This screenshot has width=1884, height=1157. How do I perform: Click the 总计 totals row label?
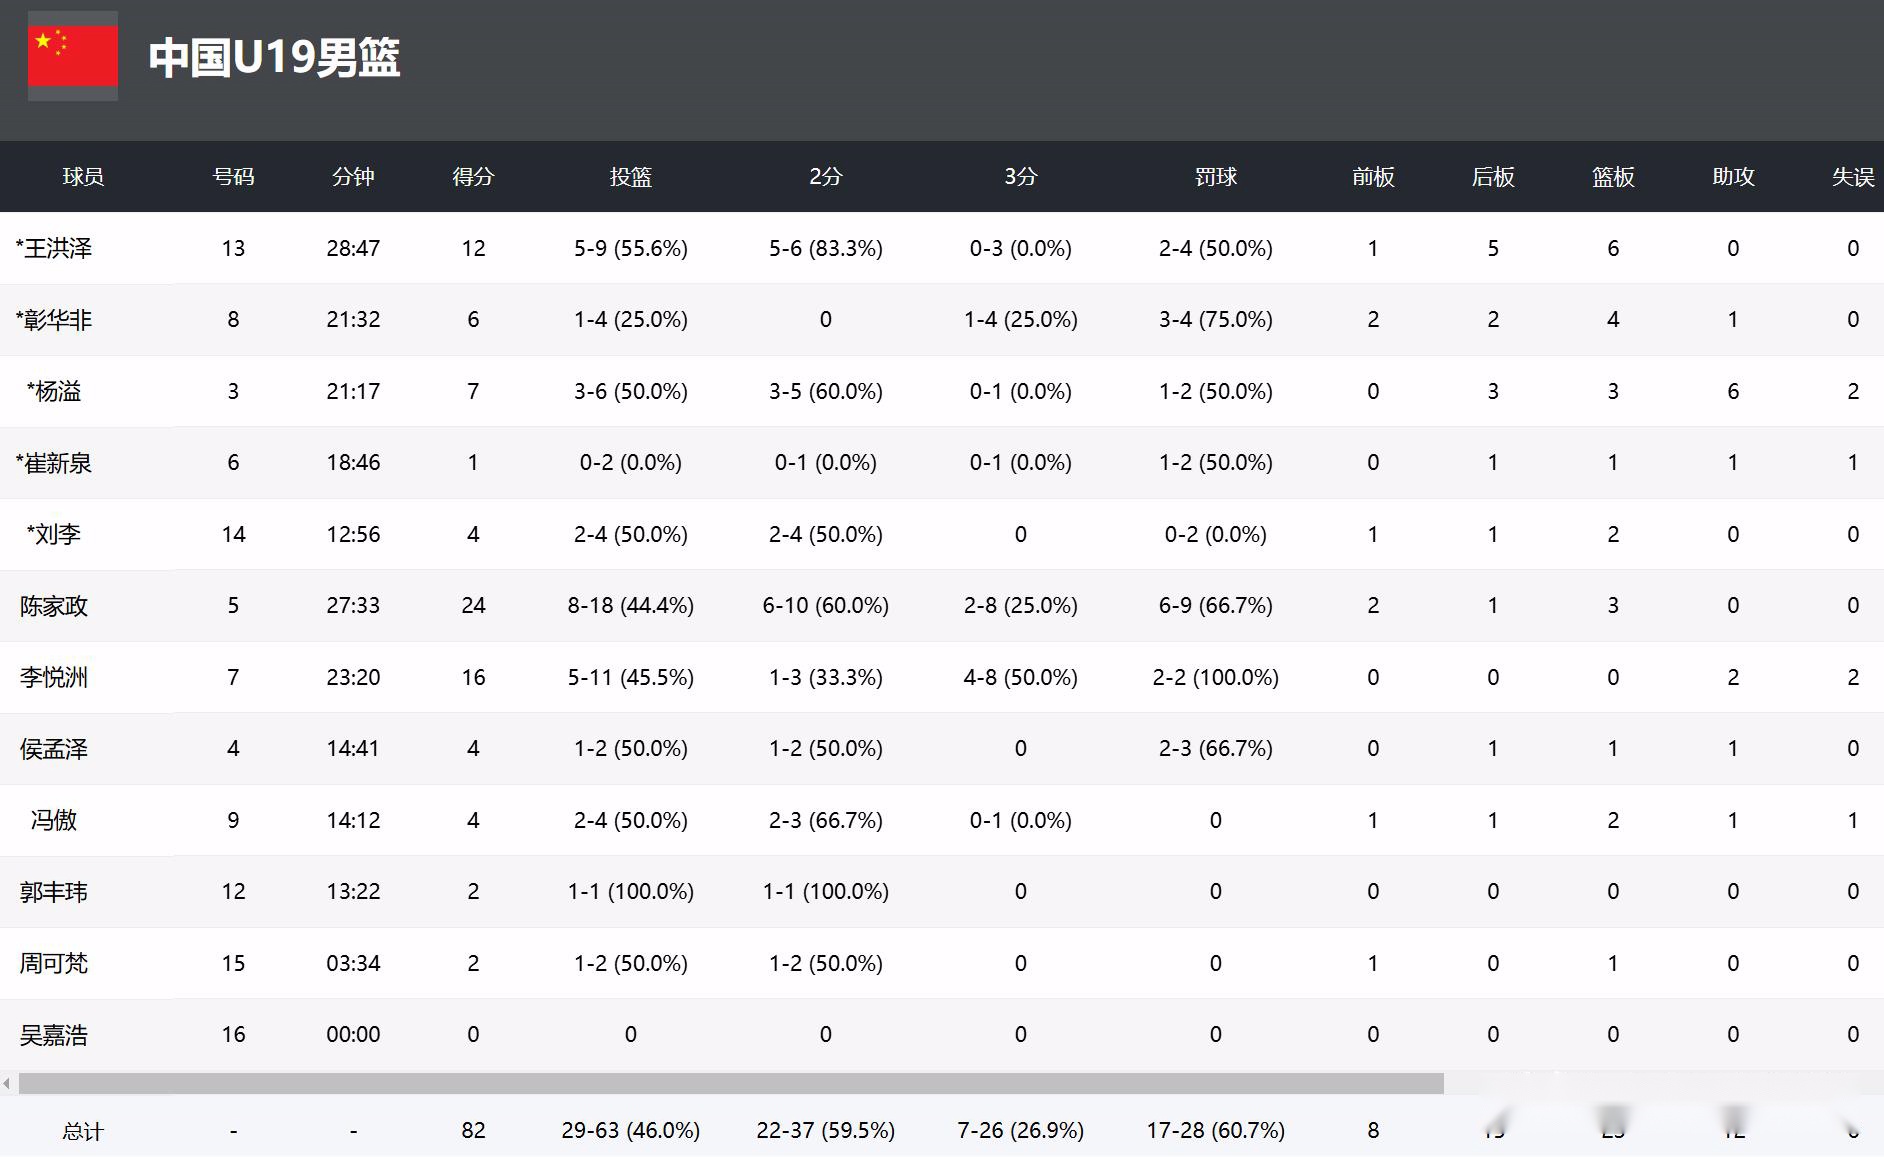point(83,1131)
